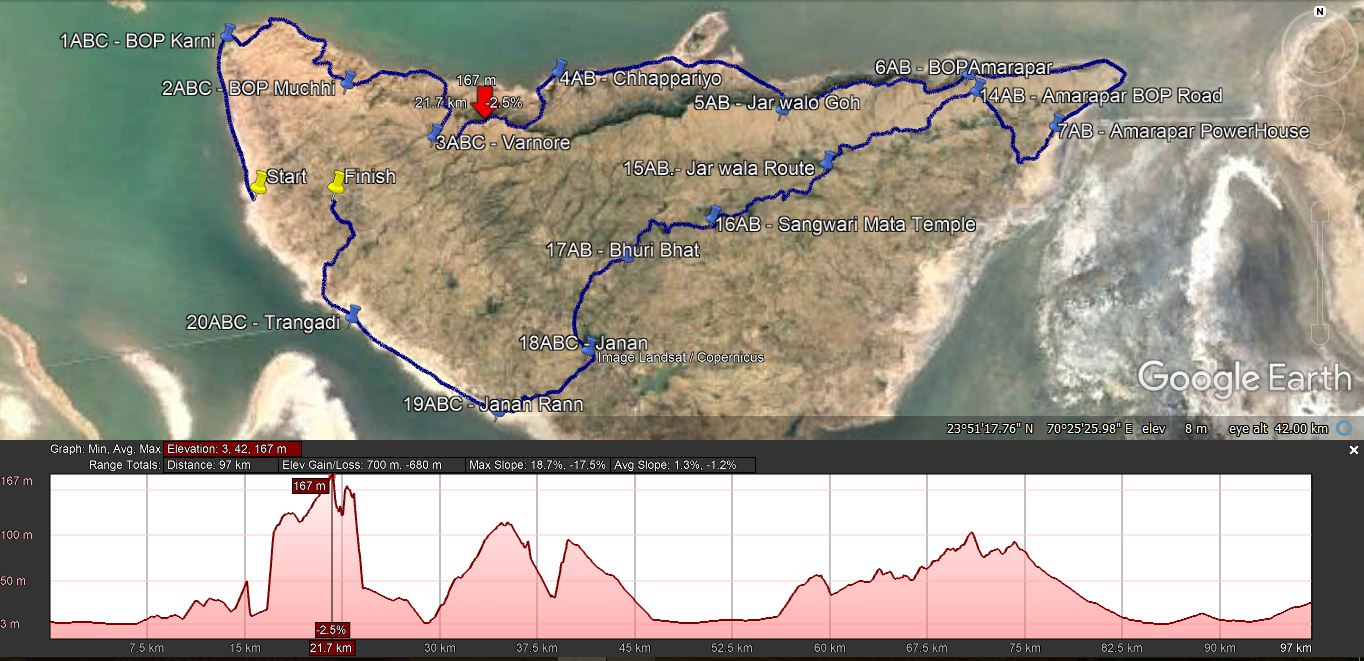Click the streaming status circle icon
Screen dimensions: 1364x661
[1346, 428]
